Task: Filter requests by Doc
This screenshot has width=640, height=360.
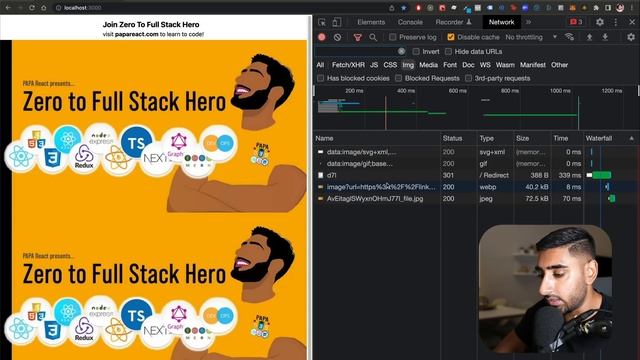Action: [468, 65]
